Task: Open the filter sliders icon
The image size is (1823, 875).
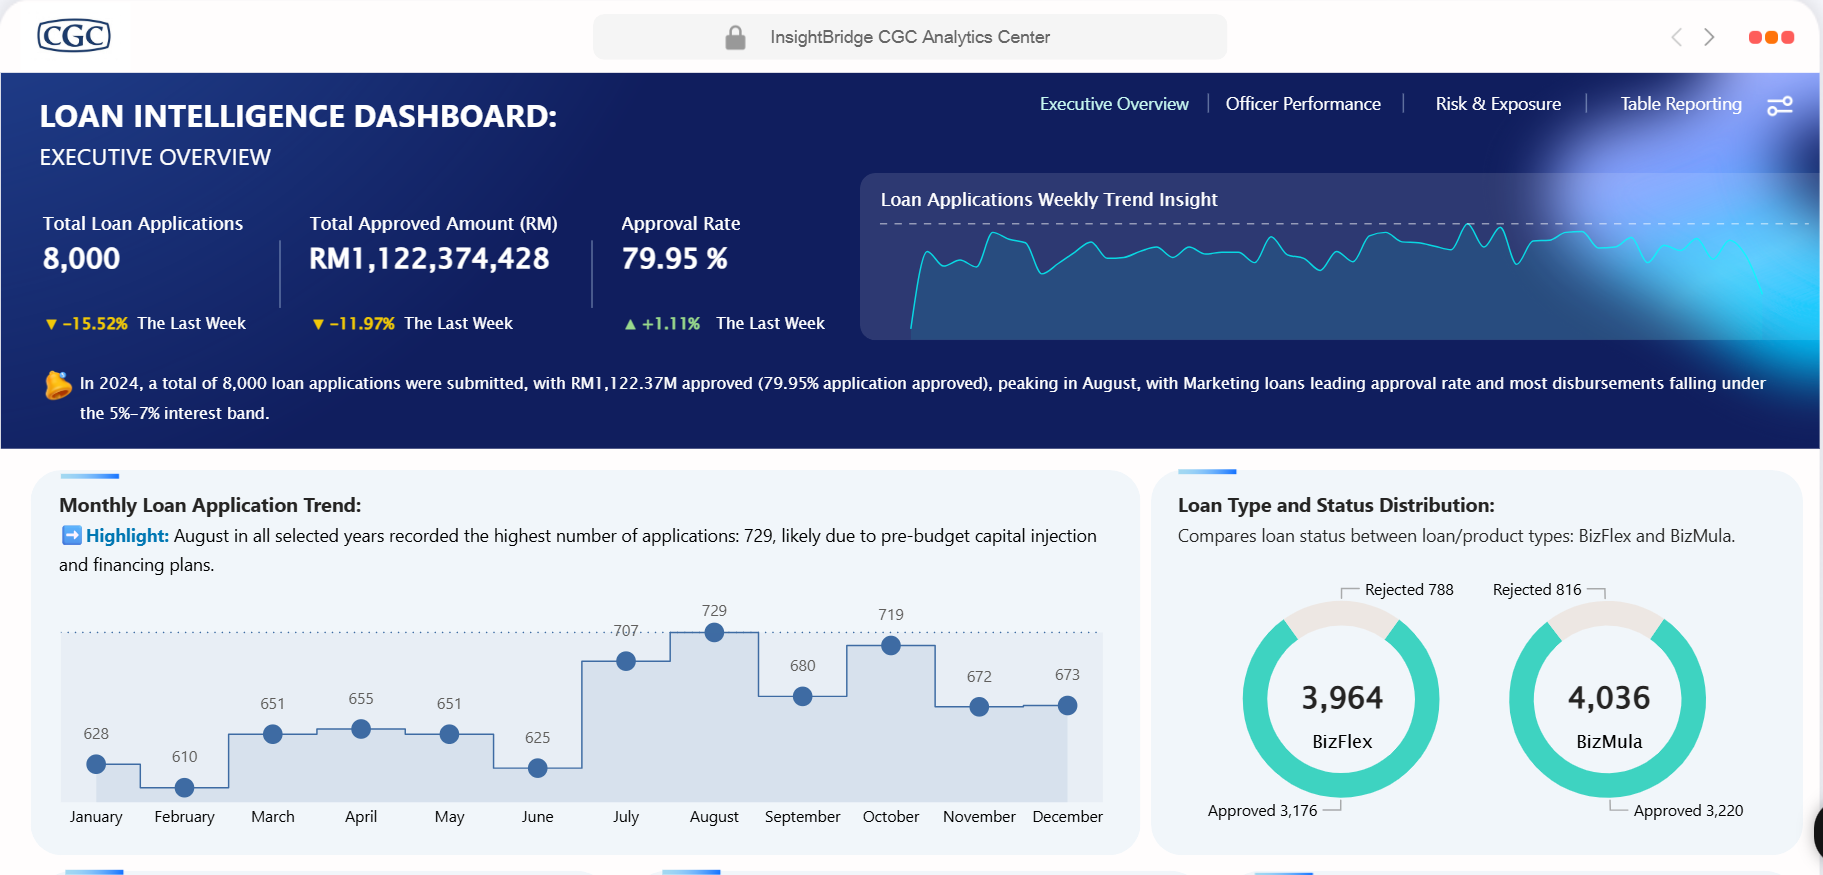Action: tap(1780, 105)
